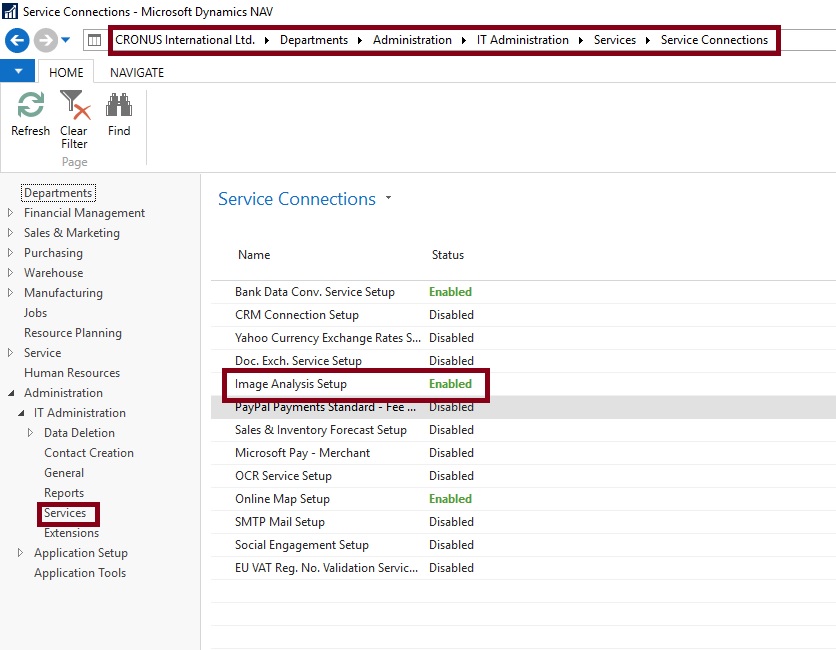Screen dimensions: 836x650
Task: Switch to the NAVIGATE ribbon tab
Action: point(137,72)
